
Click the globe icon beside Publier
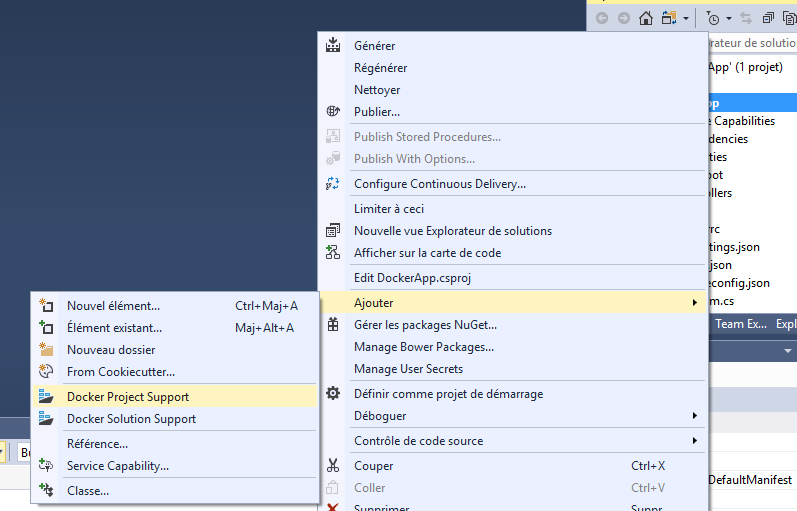(333, 112)
